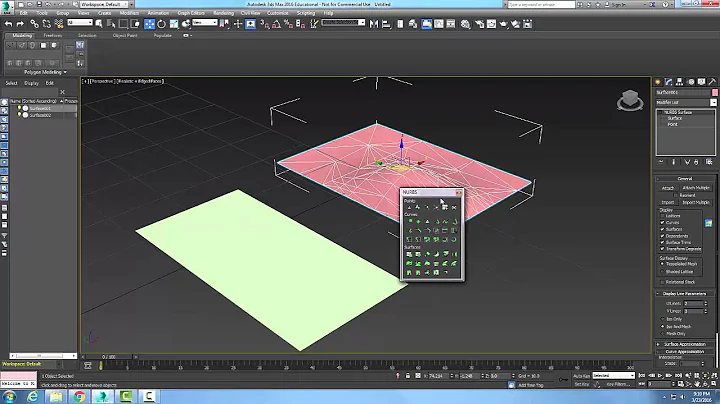Viewport: 720px width, 404px height.
Task: Switch to the Freeform ribbon tab
Action: (x=52, y=35)
